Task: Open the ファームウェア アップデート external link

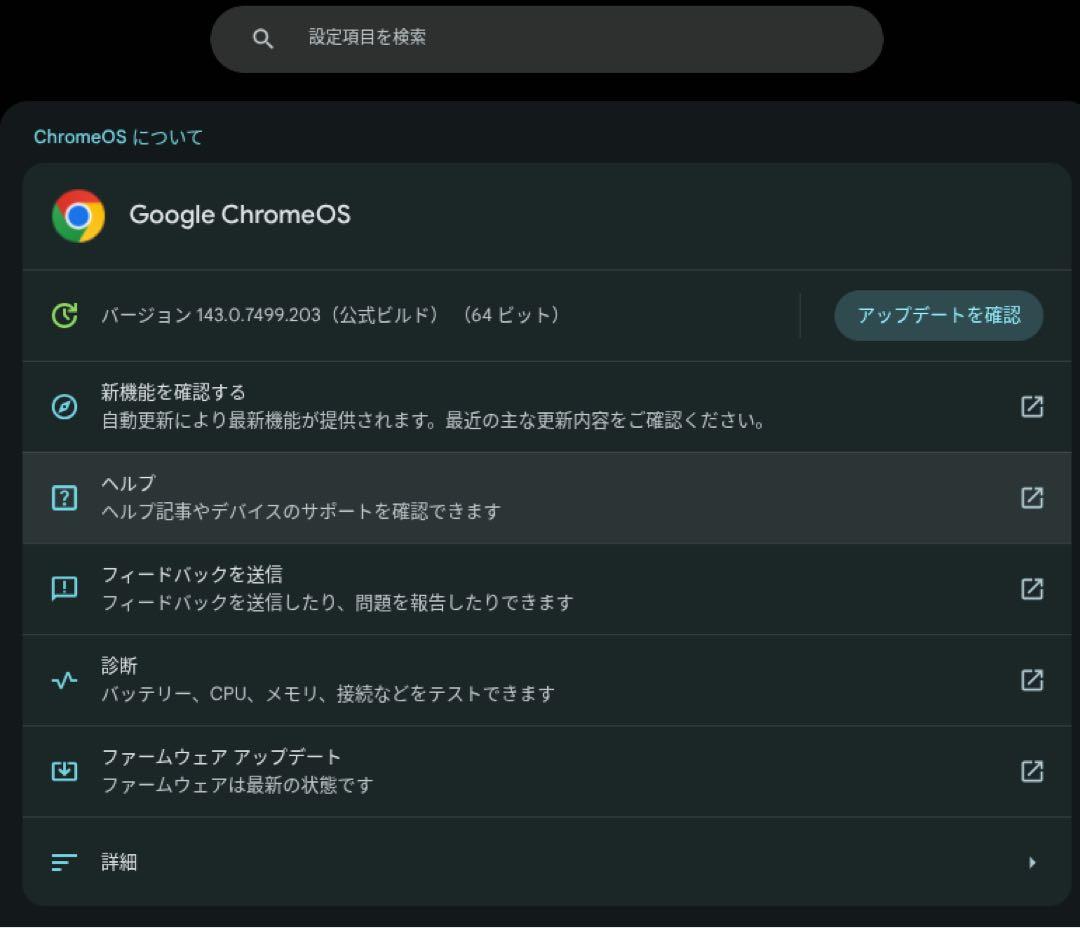Action: click(x=1032, y=771)
